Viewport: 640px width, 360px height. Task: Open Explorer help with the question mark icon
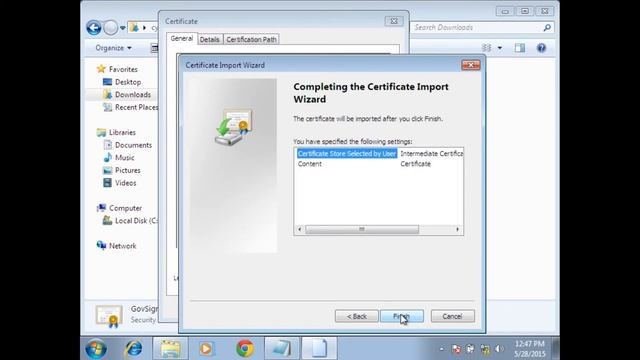point(541,48)
